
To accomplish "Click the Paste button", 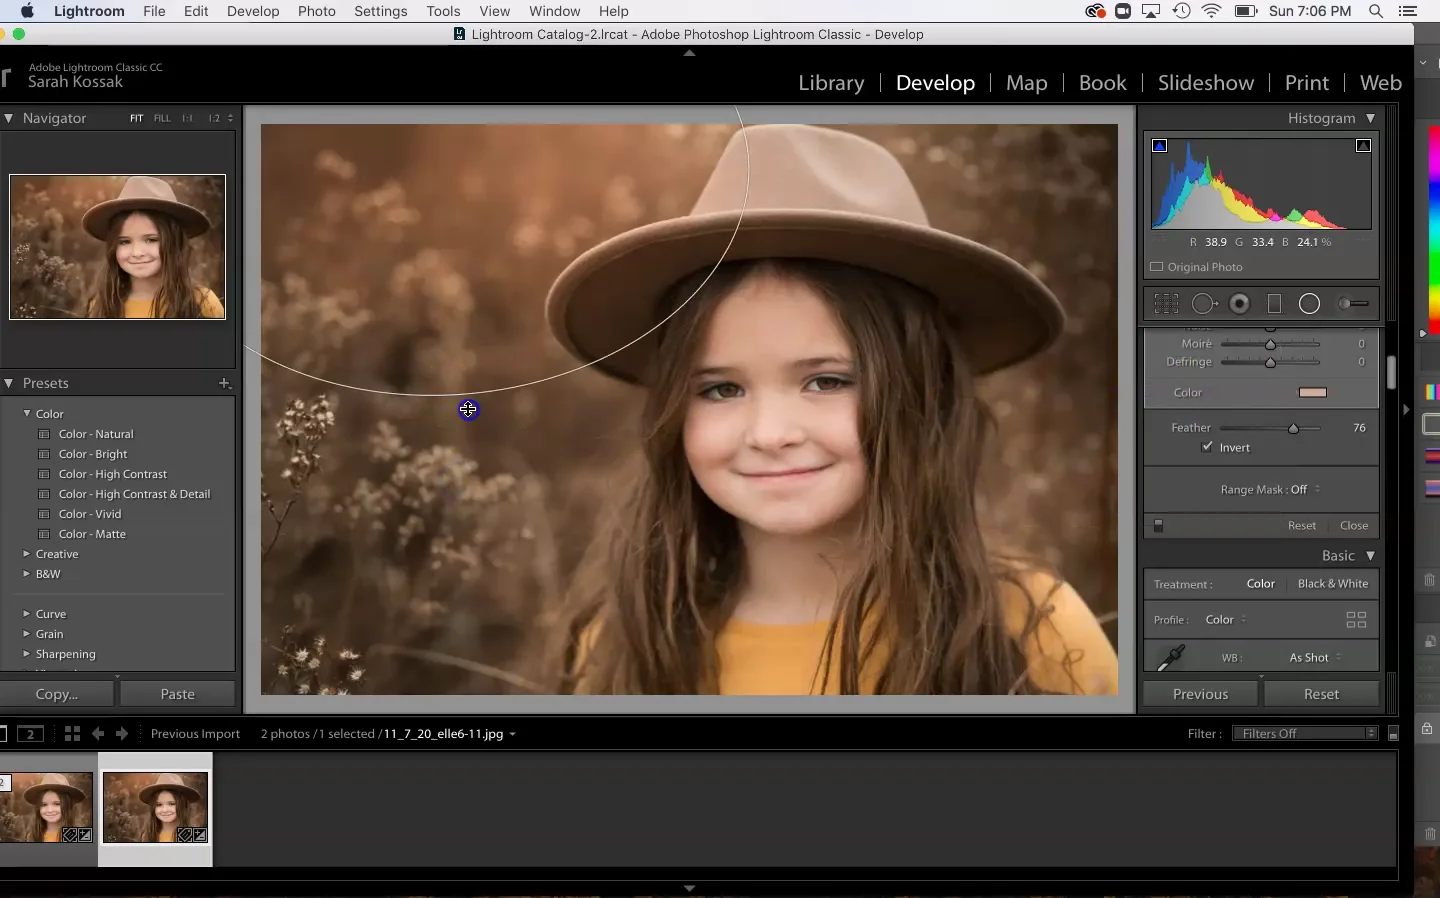I will point(178,694).
